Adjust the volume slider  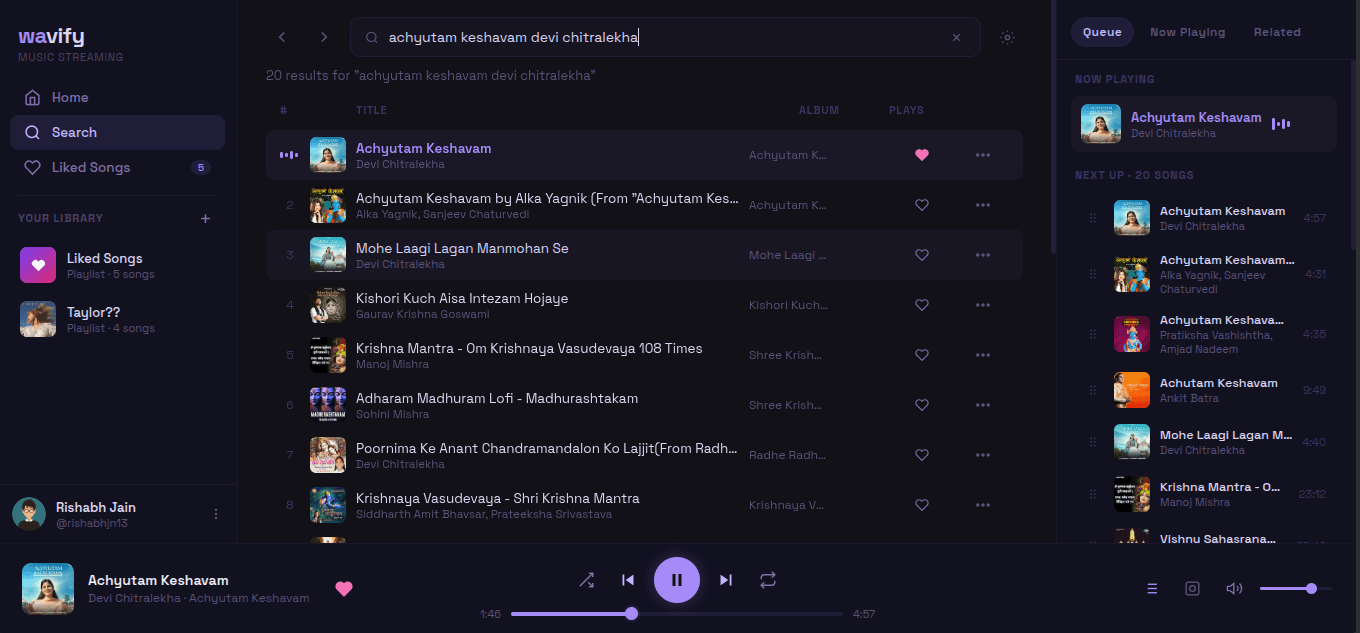[1295, 589]
